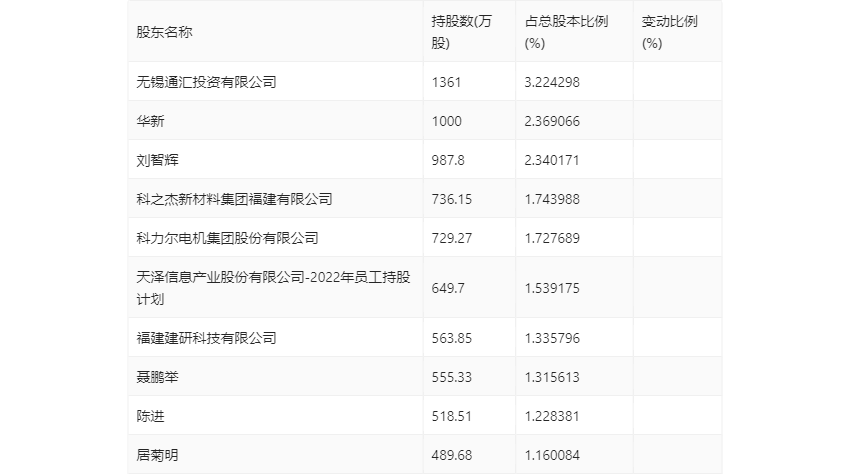Viewport: 850px width, 474px height.
Task: Select shareholder 居菊明
Action: (157, 455)
